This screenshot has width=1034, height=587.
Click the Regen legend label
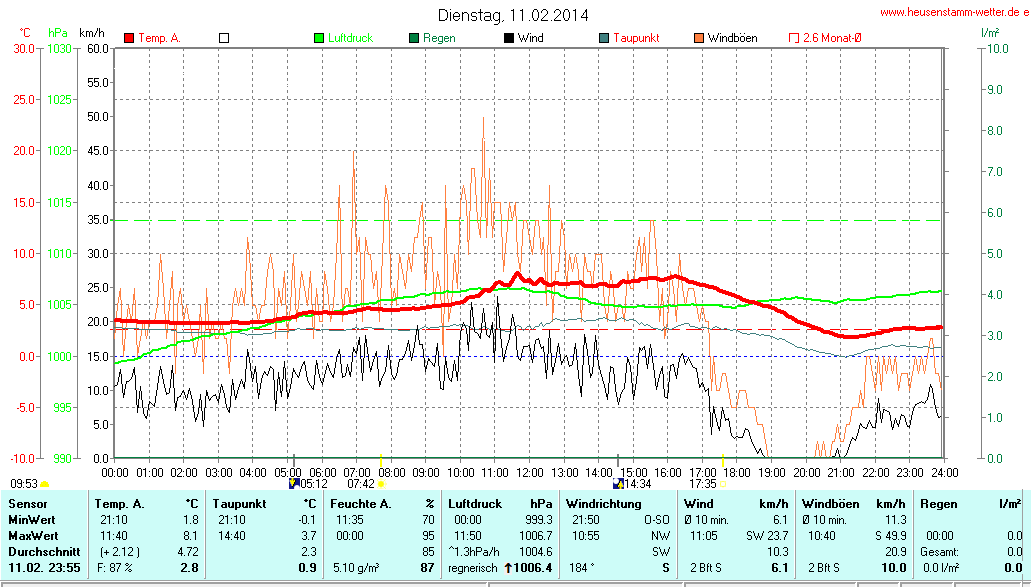pyautogui.click(x=439, y=38)
